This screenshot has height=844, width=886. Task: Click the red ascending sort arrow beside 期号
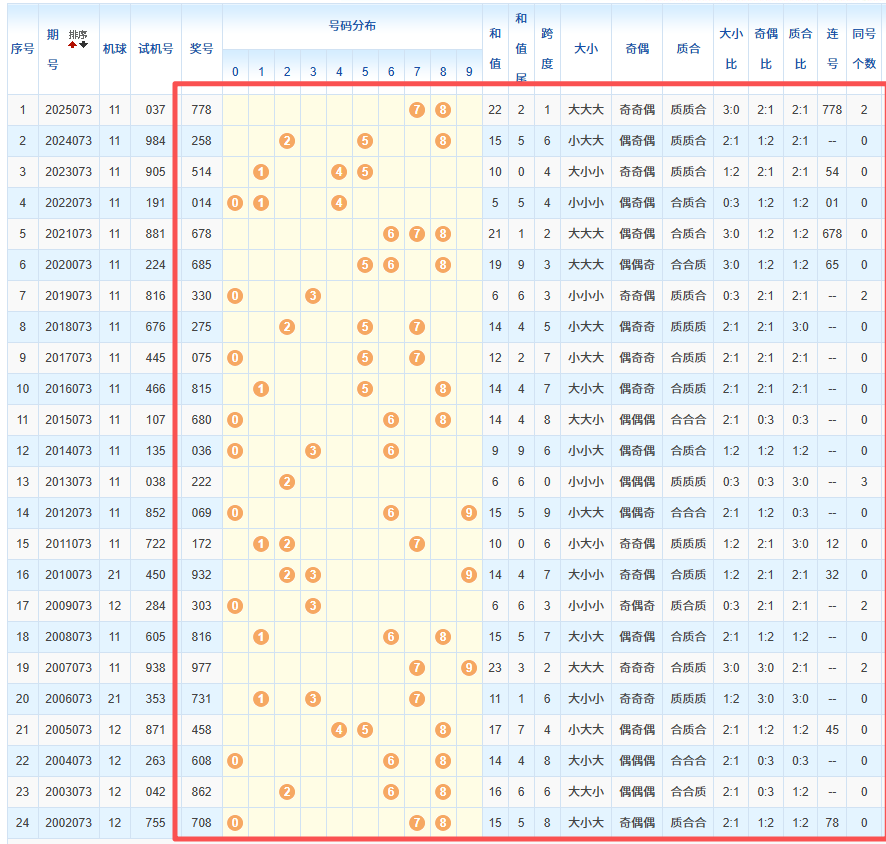[x=72, y=45]
